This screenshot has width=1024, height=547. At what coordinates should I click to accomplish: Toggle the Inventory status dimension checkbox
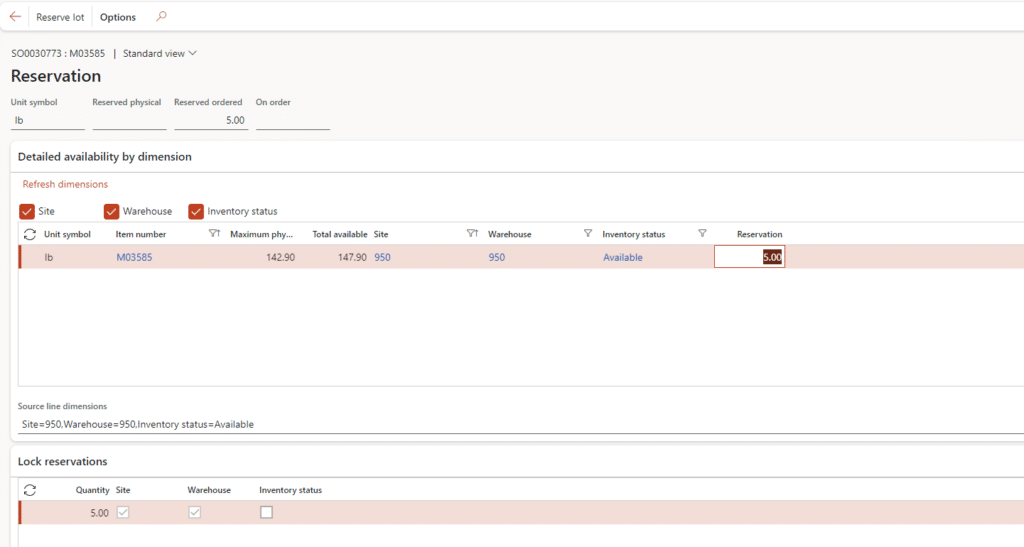click(x=196, y=211)
